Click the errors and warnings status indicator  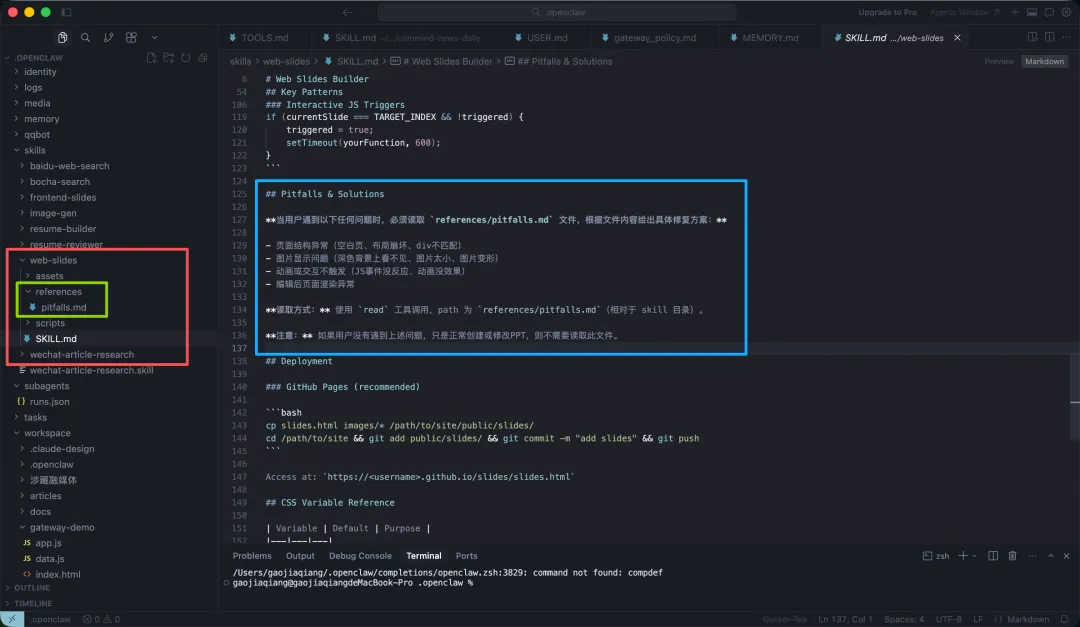coord(101,619)
